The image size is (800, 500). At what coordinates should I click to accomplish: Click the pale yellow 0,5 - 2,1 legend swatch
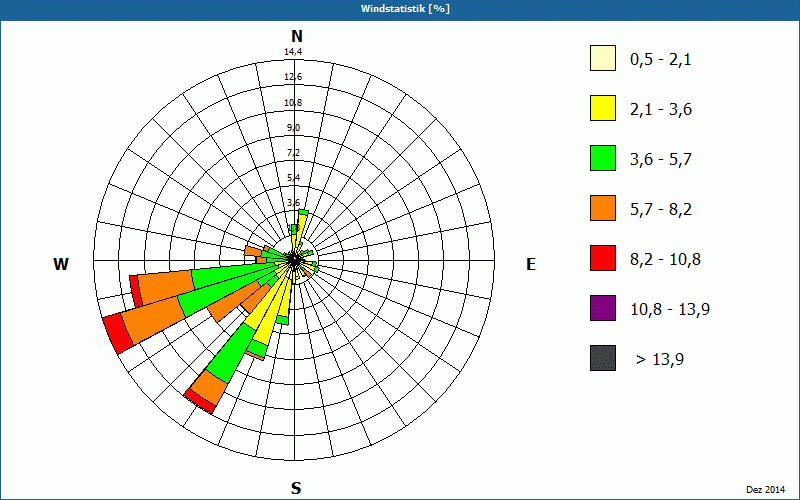[603, 58]
